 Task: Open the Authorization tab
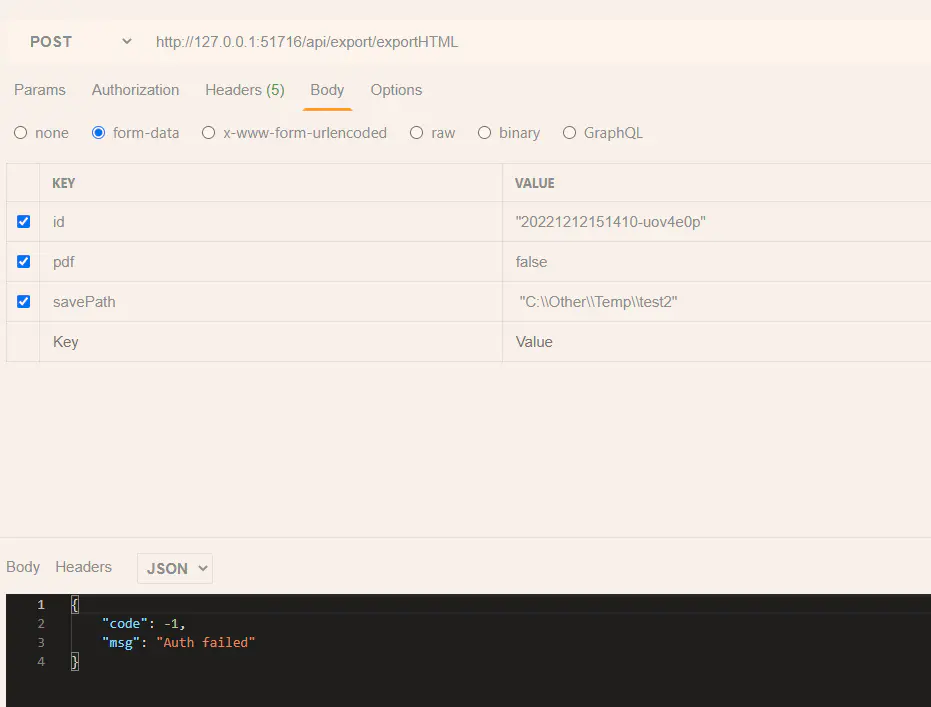point(135,90)
